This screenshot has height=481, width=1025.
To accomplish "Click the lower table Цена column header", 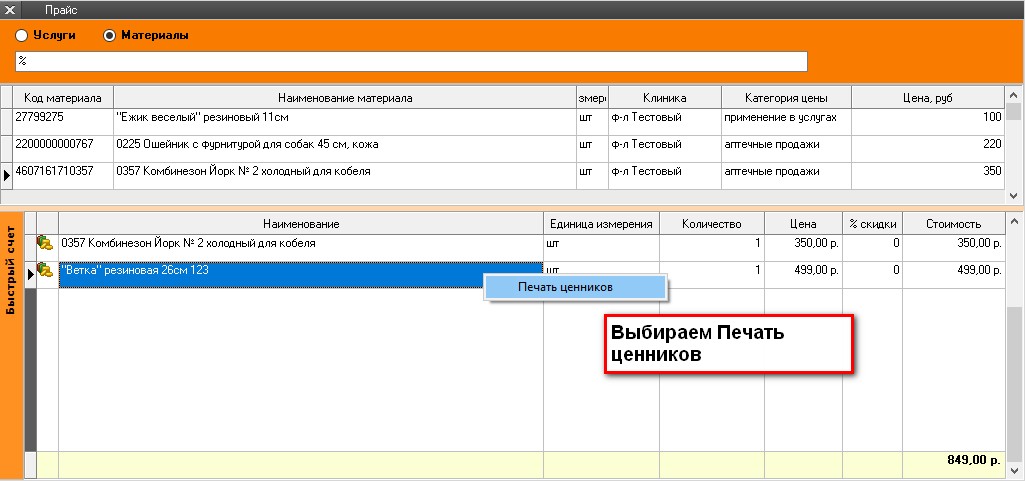I will tap(803, 224).
